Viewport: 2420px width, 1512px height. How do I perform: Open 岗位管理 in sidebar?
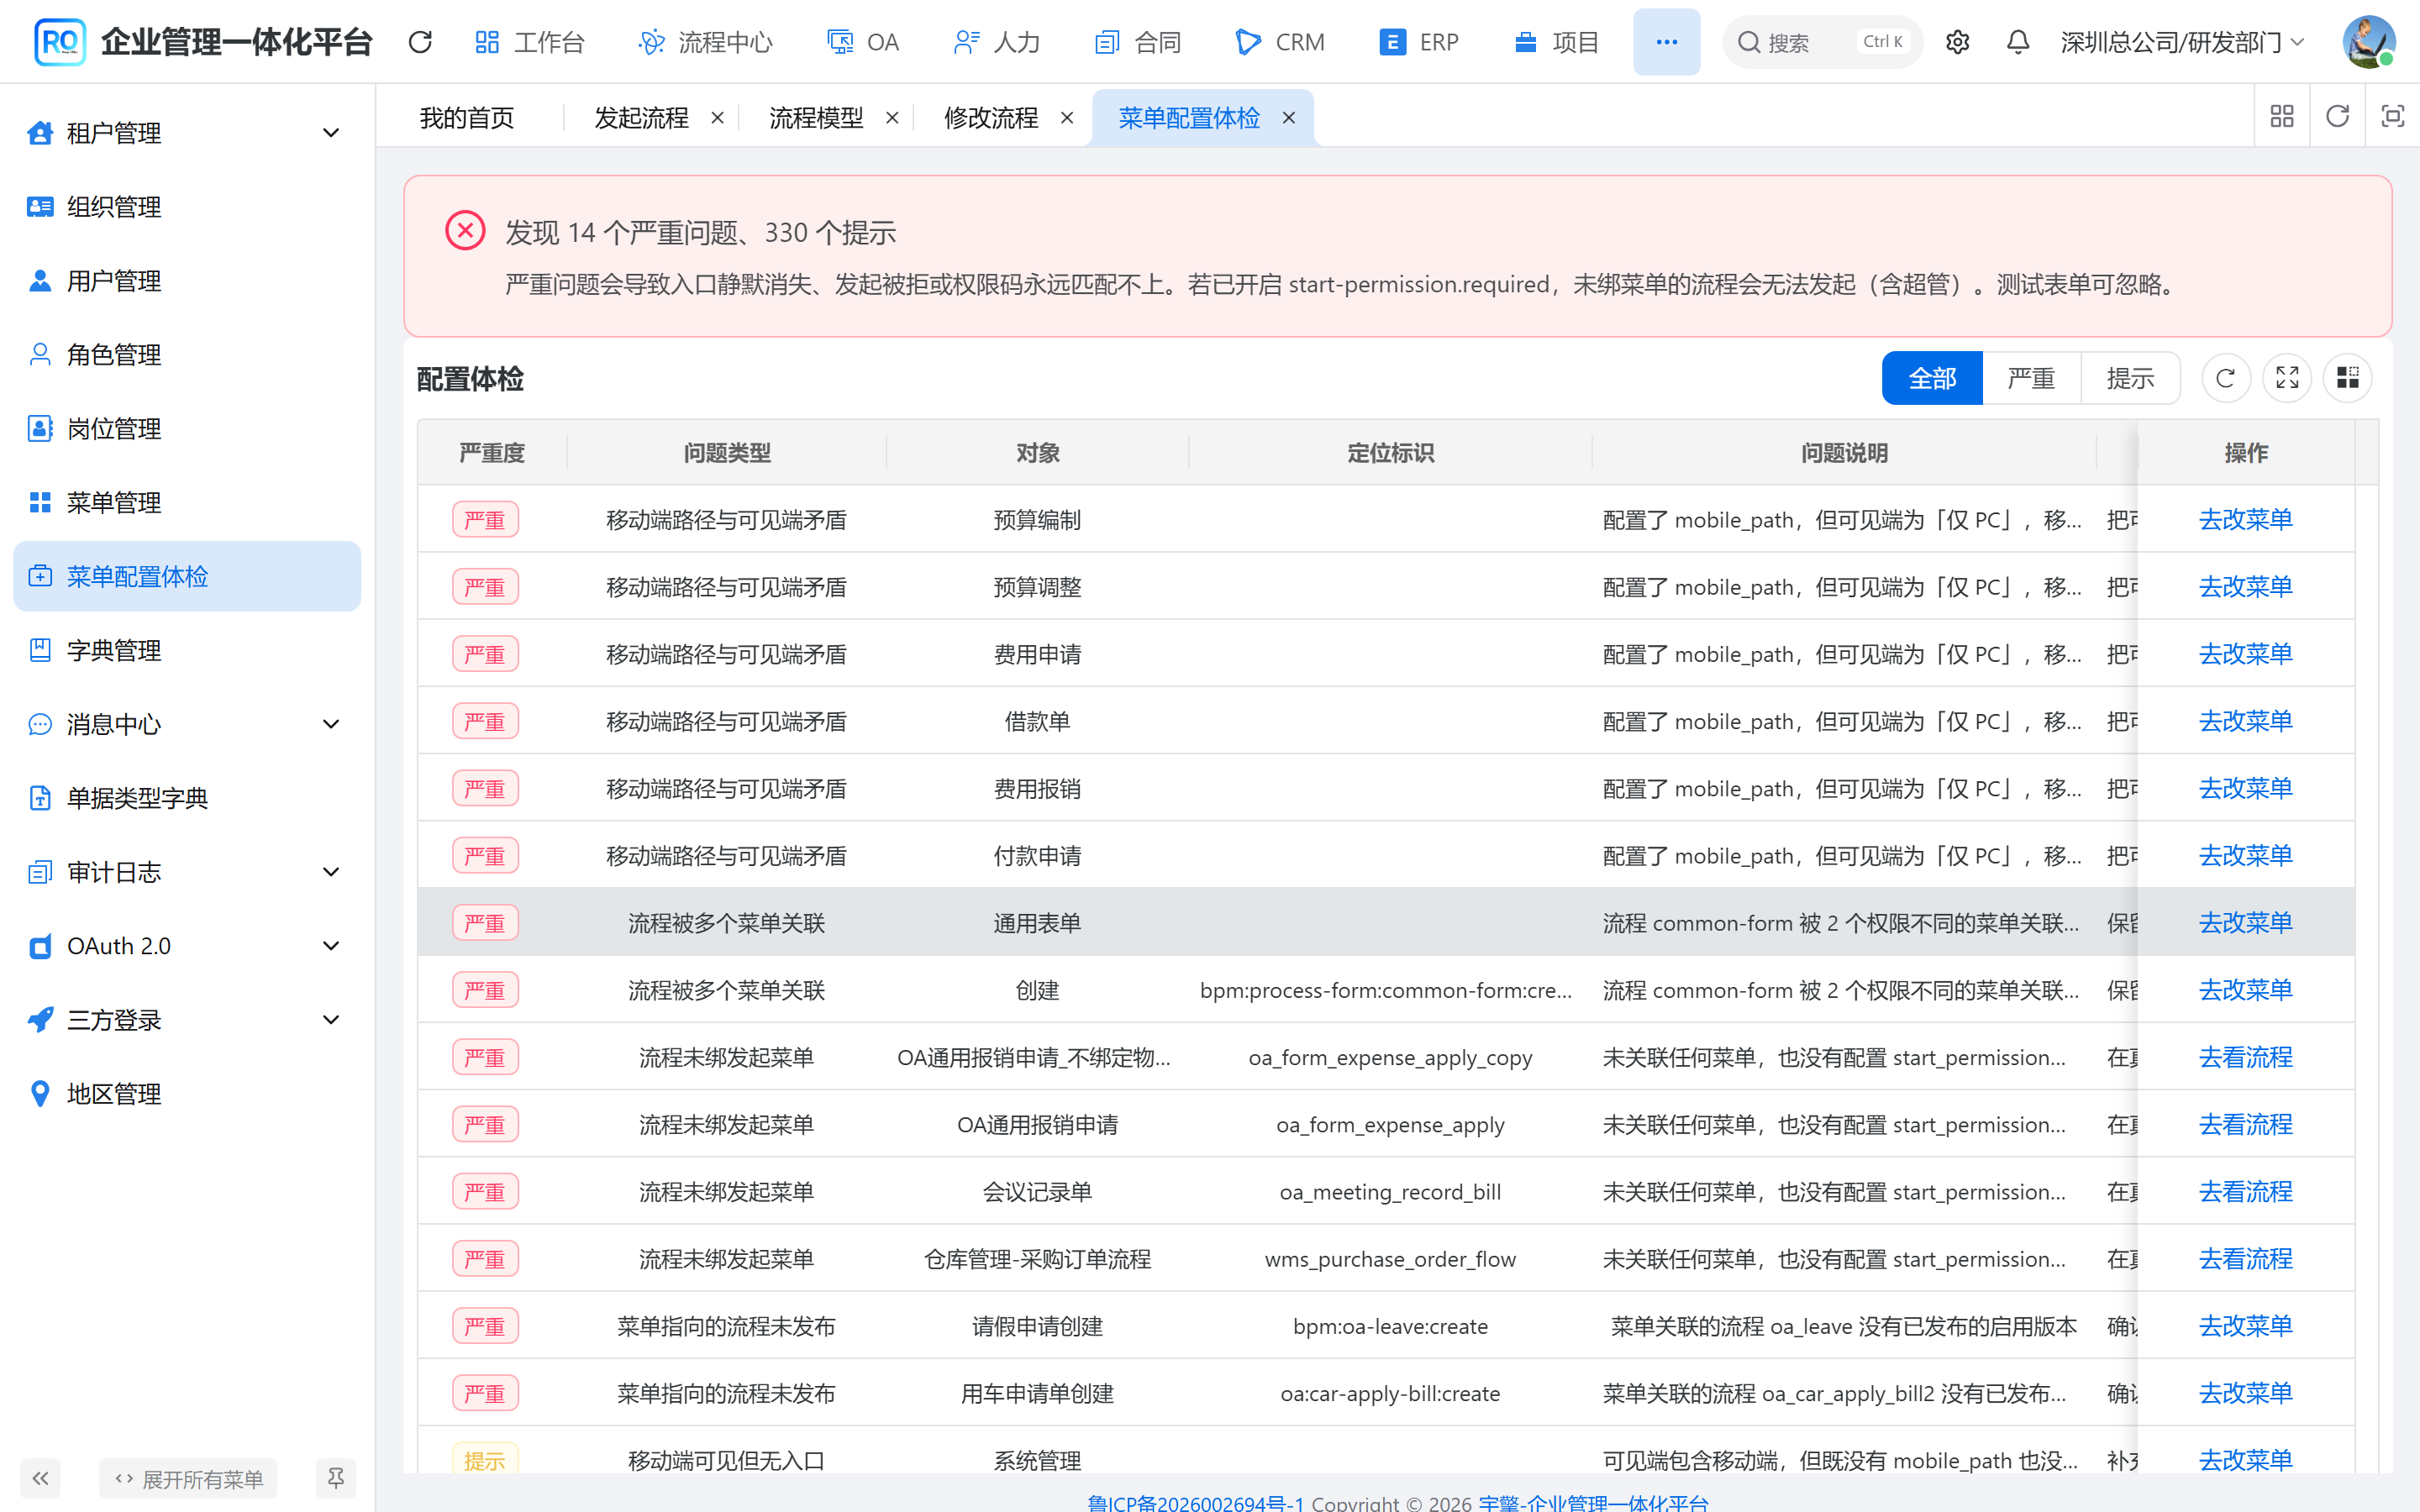click(187, 429)
